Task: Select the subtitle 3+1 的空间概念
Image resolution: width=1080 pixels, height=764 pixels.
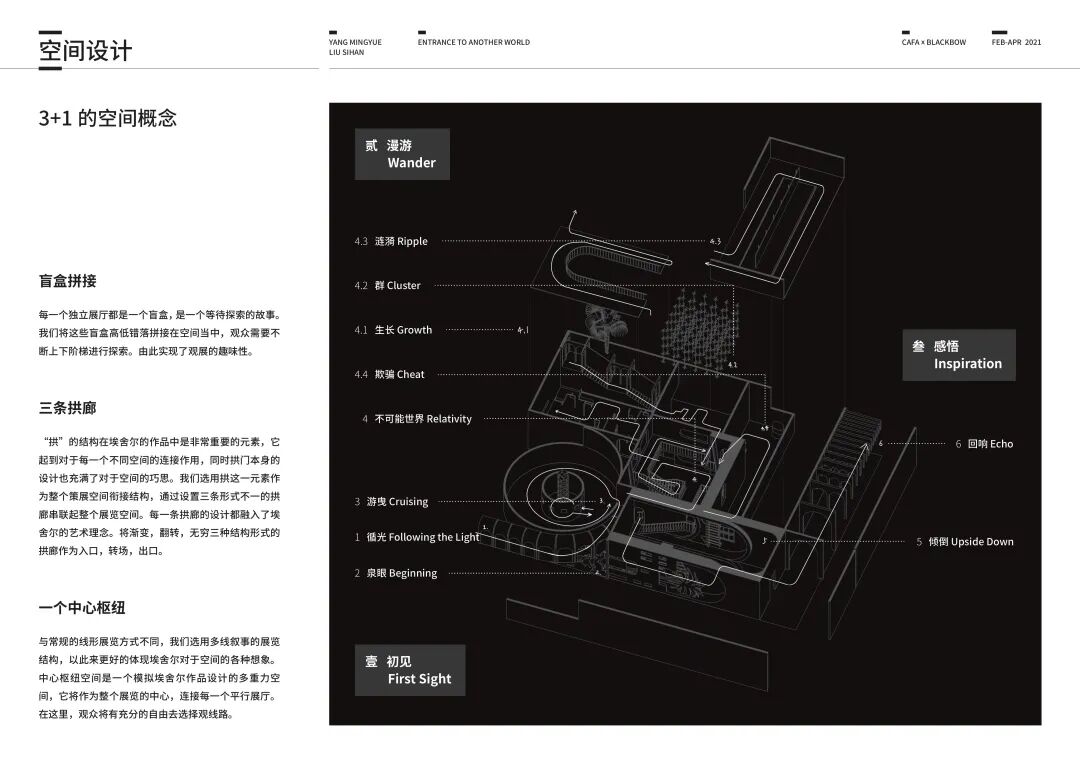Action: 107,118
